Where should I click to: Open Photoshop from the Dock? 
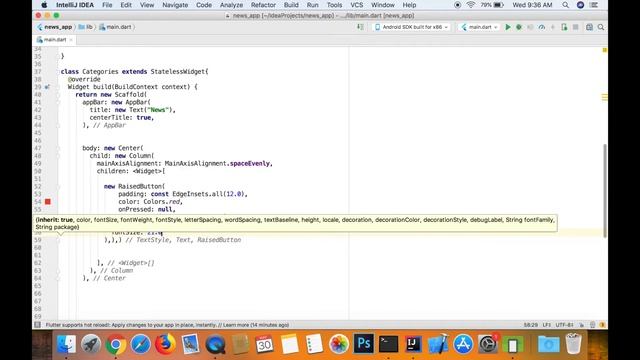pyautogui.click(x=363, y=344)
